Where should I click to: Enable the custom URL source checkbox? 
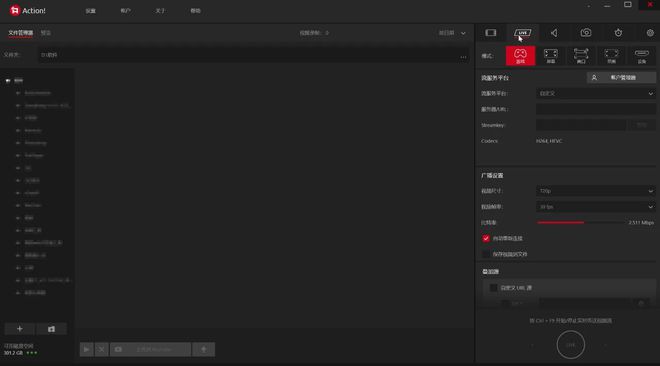(x=493, y=288)
